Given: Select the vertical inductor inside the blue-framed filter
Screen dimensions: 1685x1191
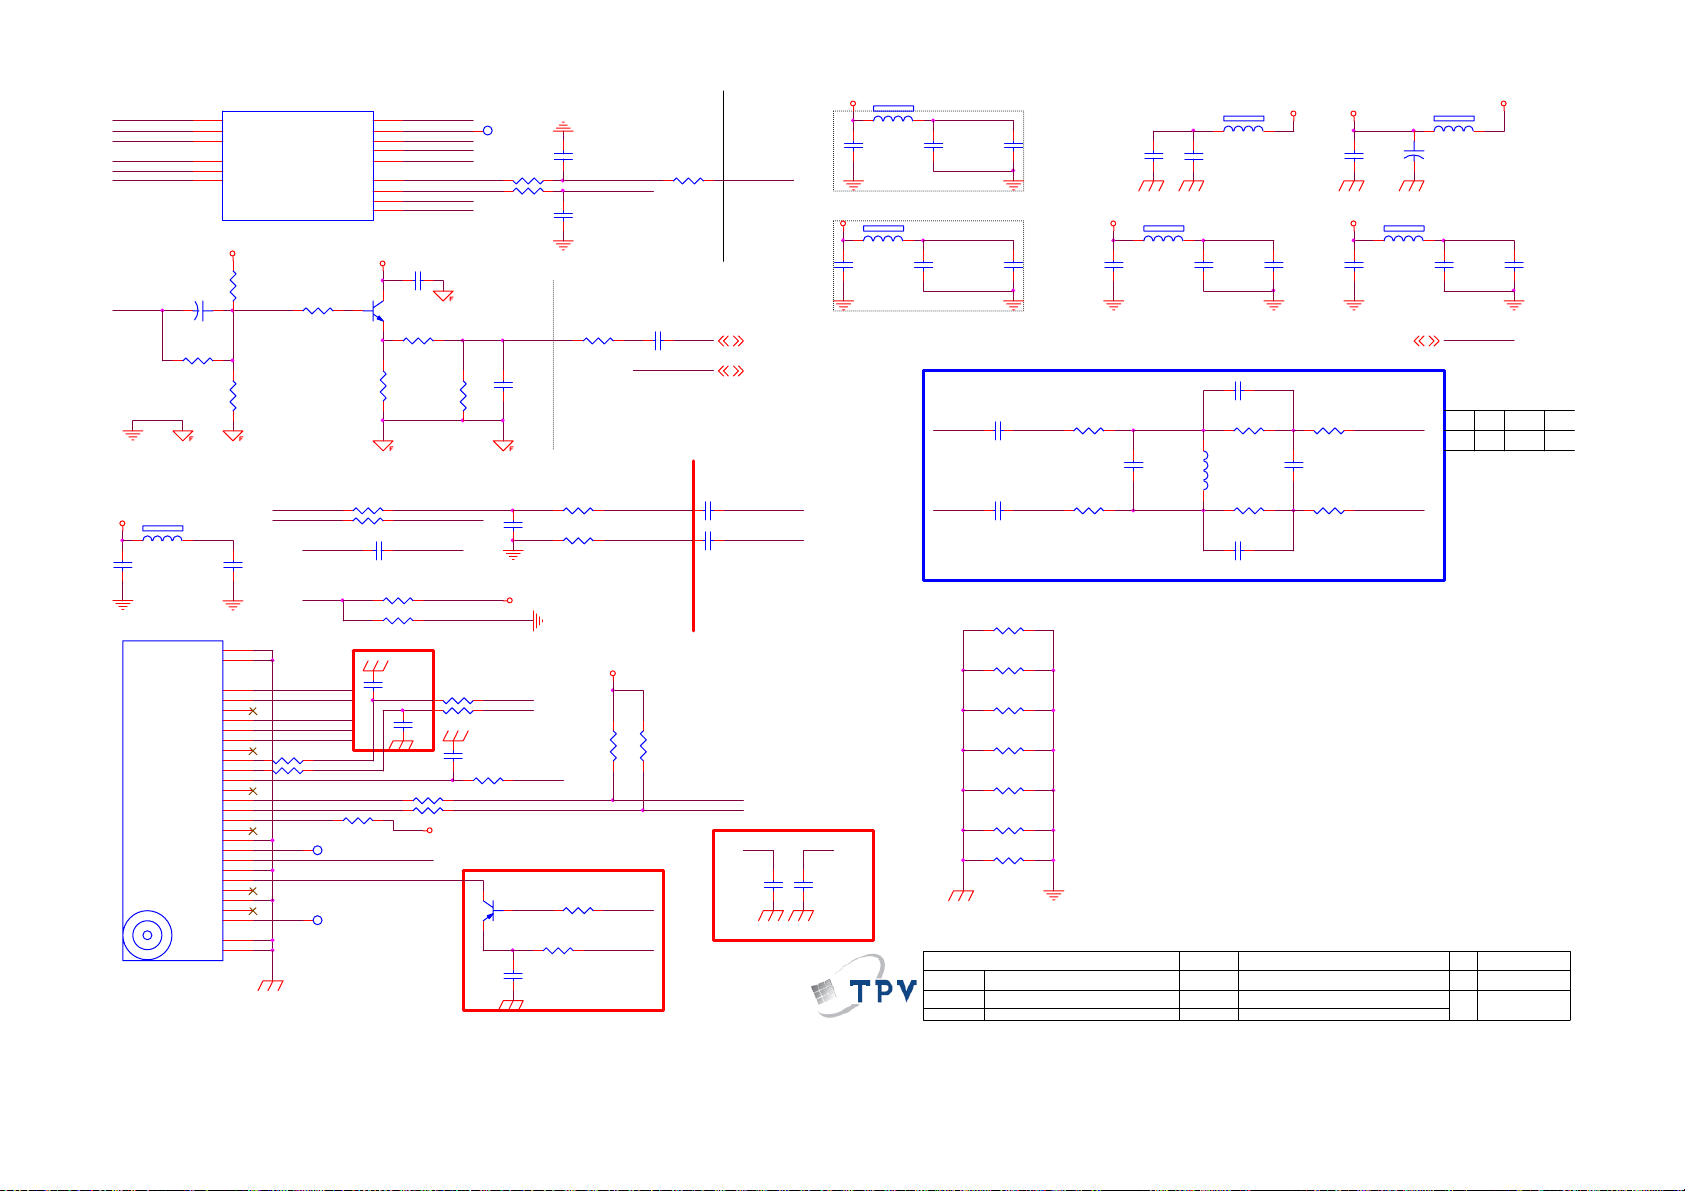Looking at the screenshot, I should point(1204,471).
